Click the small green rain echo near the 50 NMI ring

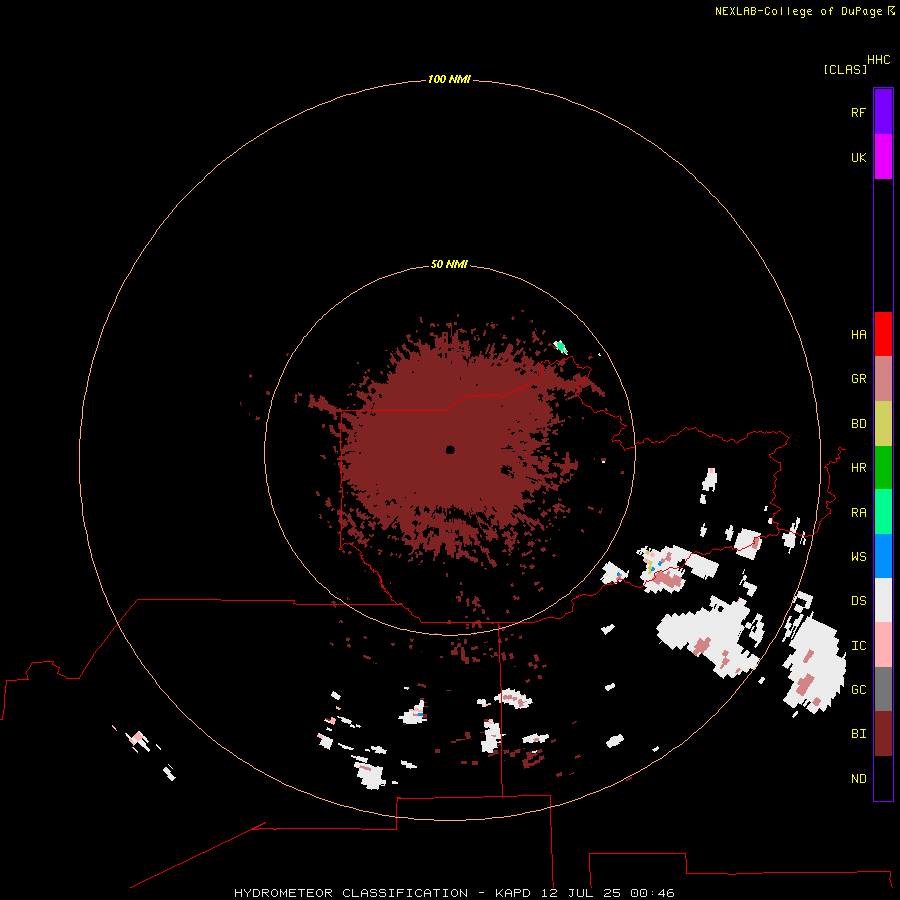point(560,347)
